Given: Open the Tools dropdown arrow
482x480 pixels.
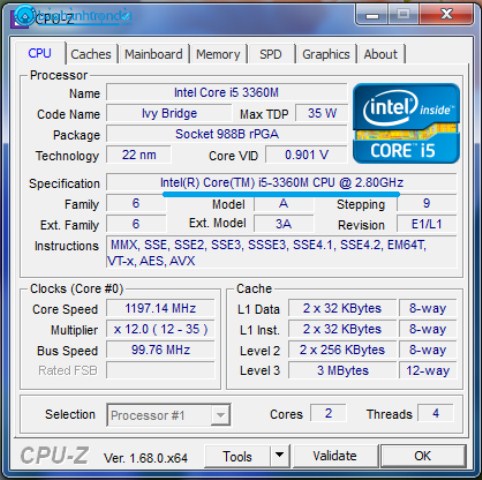Looking at the screenshot, I should [x=279, y=456].
